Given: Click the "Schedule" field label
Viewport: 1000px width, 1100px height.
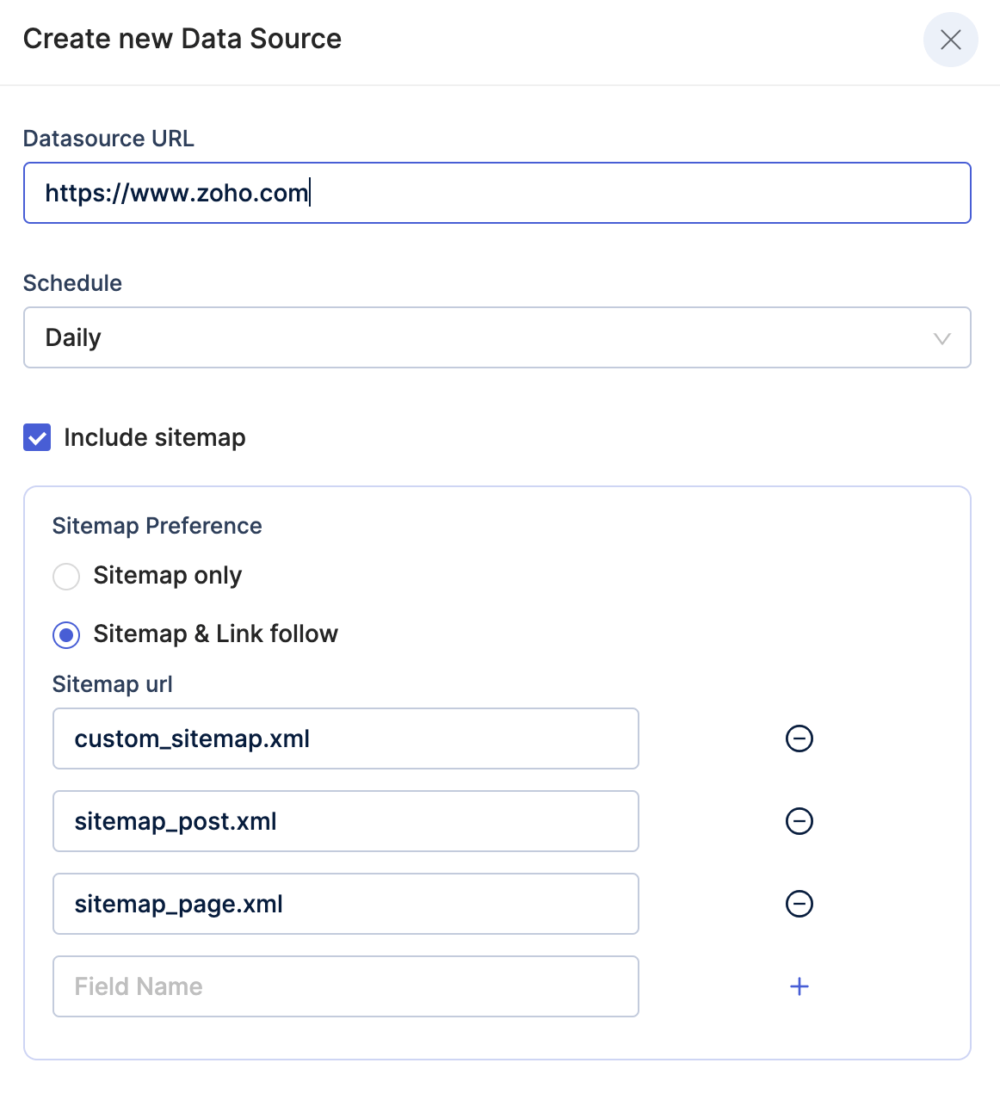Looking at the screenshot, I should [x=72, y=283].
